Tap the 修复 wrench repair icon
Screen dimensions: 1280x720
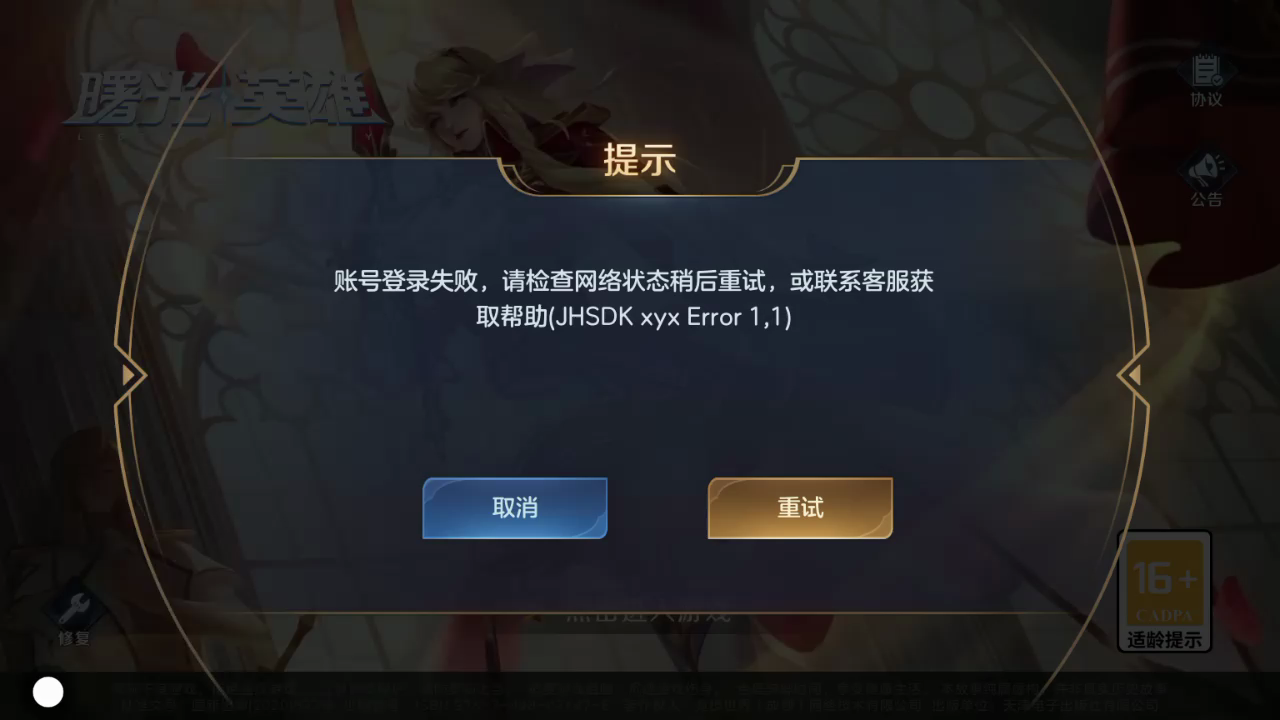point(74,606)
